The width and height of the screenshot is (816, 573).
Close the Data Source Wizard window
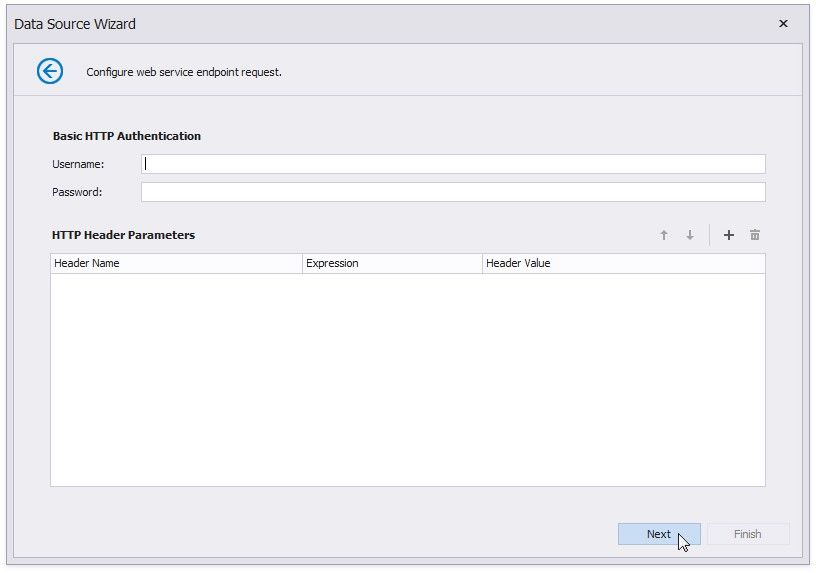(783, 24)
